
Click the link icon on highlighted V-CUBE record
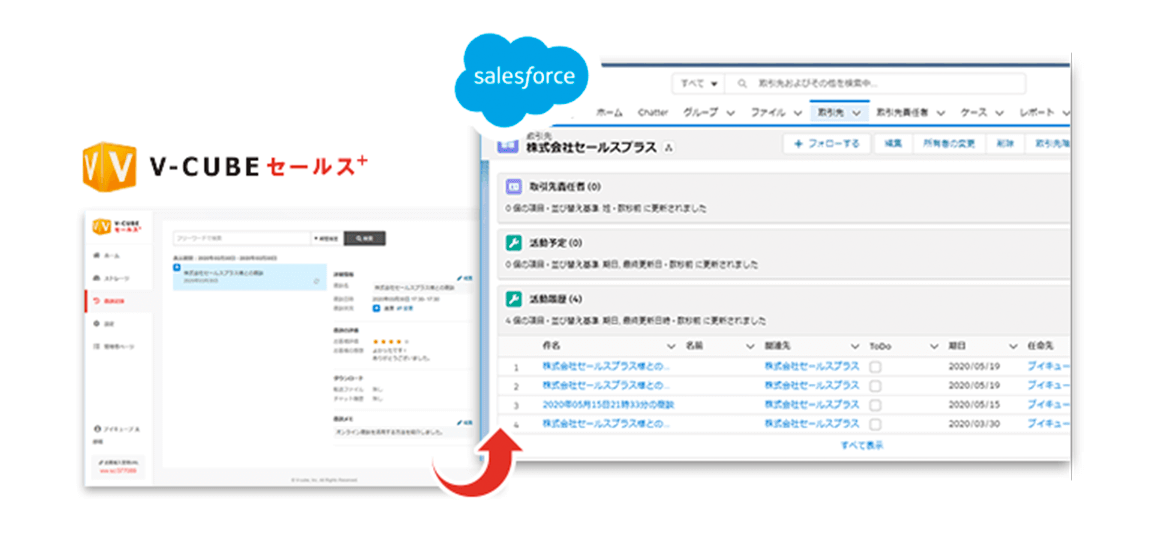316,281
